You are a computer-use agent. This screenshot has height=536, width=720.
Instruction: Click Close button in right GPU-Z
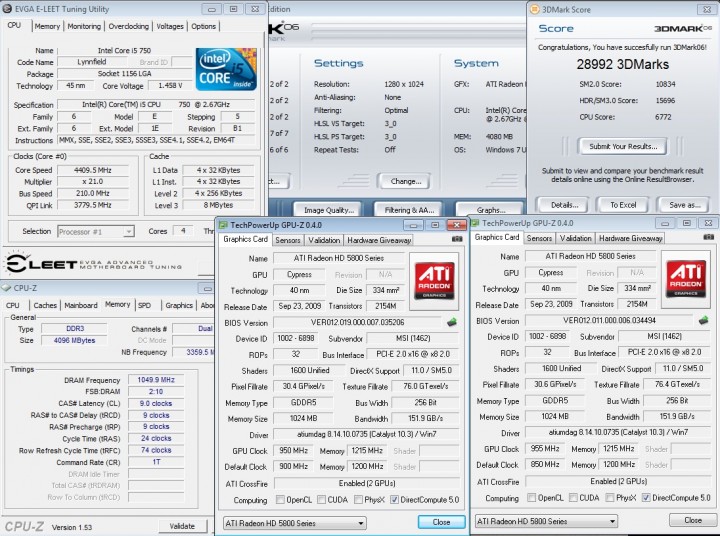pyautogui.click(x=693, y=520)
